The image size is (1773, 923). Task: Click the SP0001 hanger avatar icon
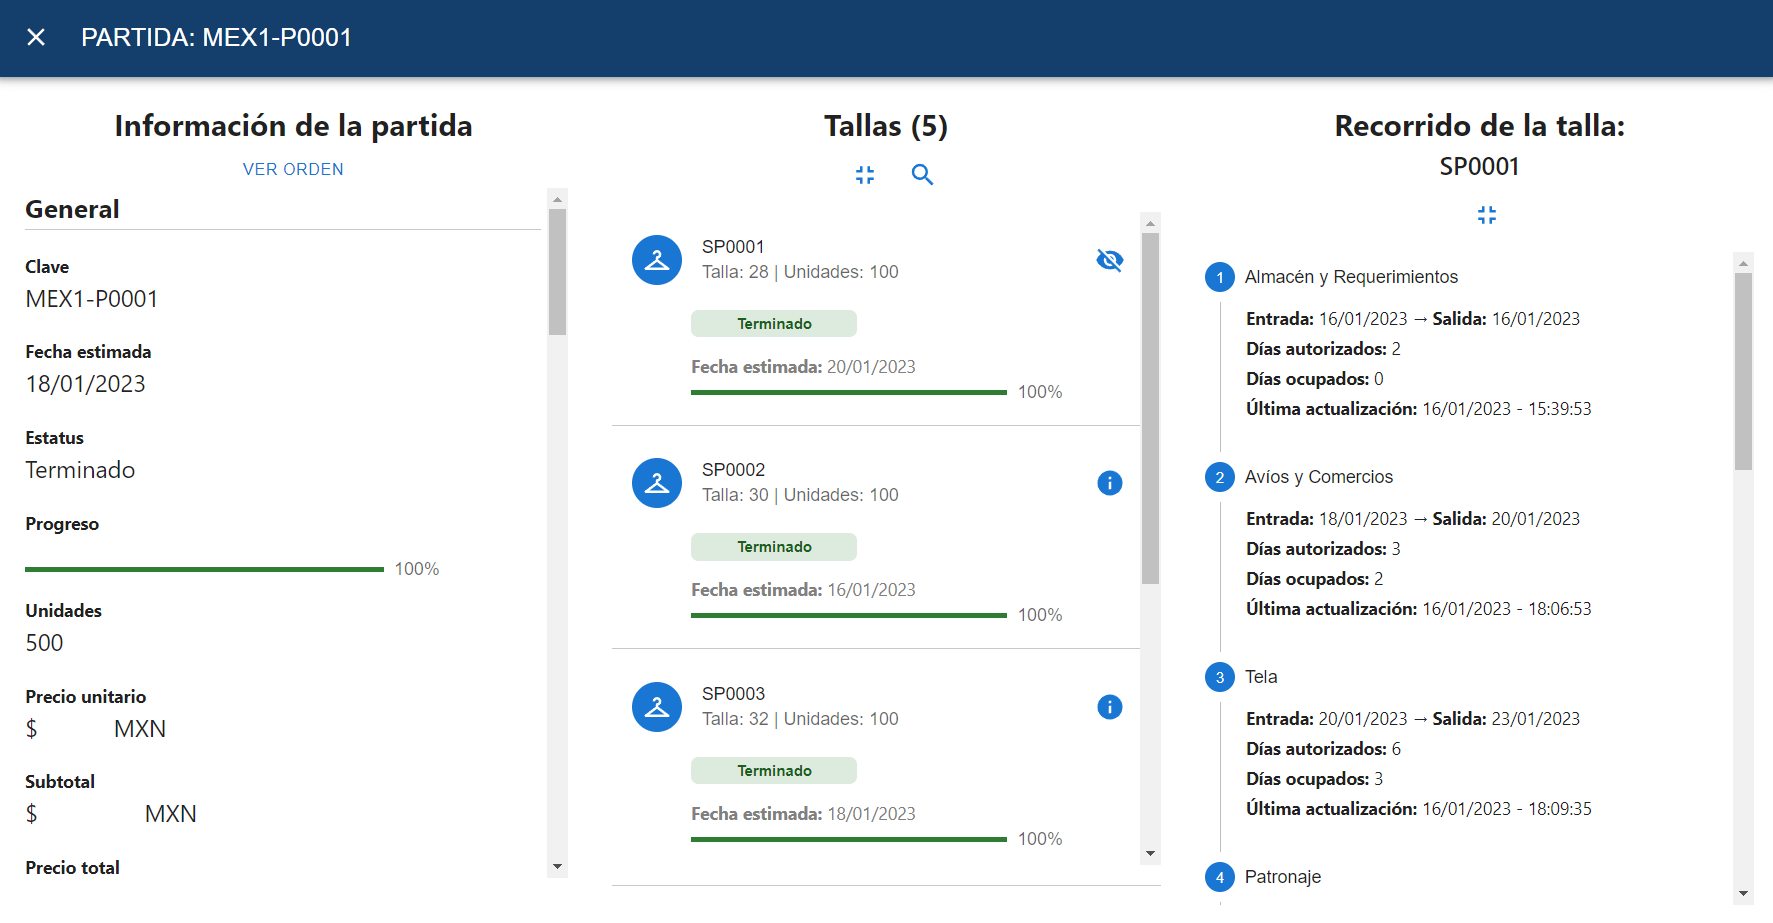(657, 260)
